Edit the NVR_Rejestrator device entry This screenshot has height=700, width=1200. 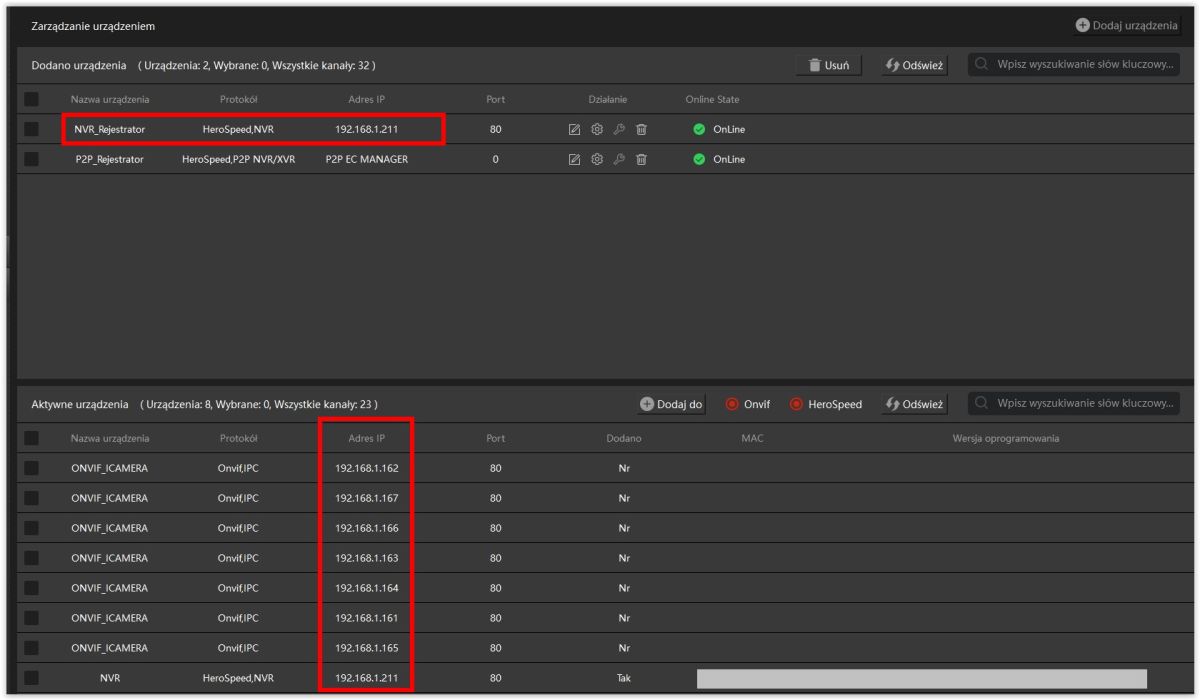coord(575,129)
